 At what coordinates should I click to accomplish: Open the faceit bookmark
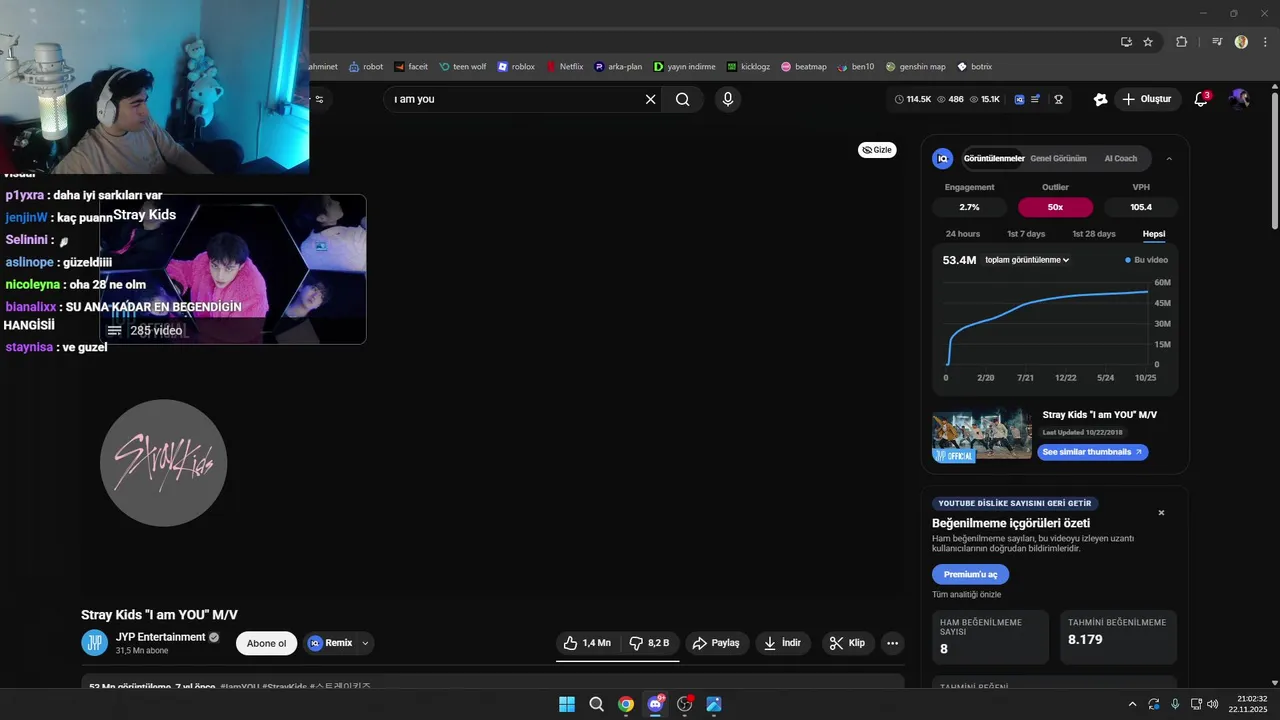411,67
